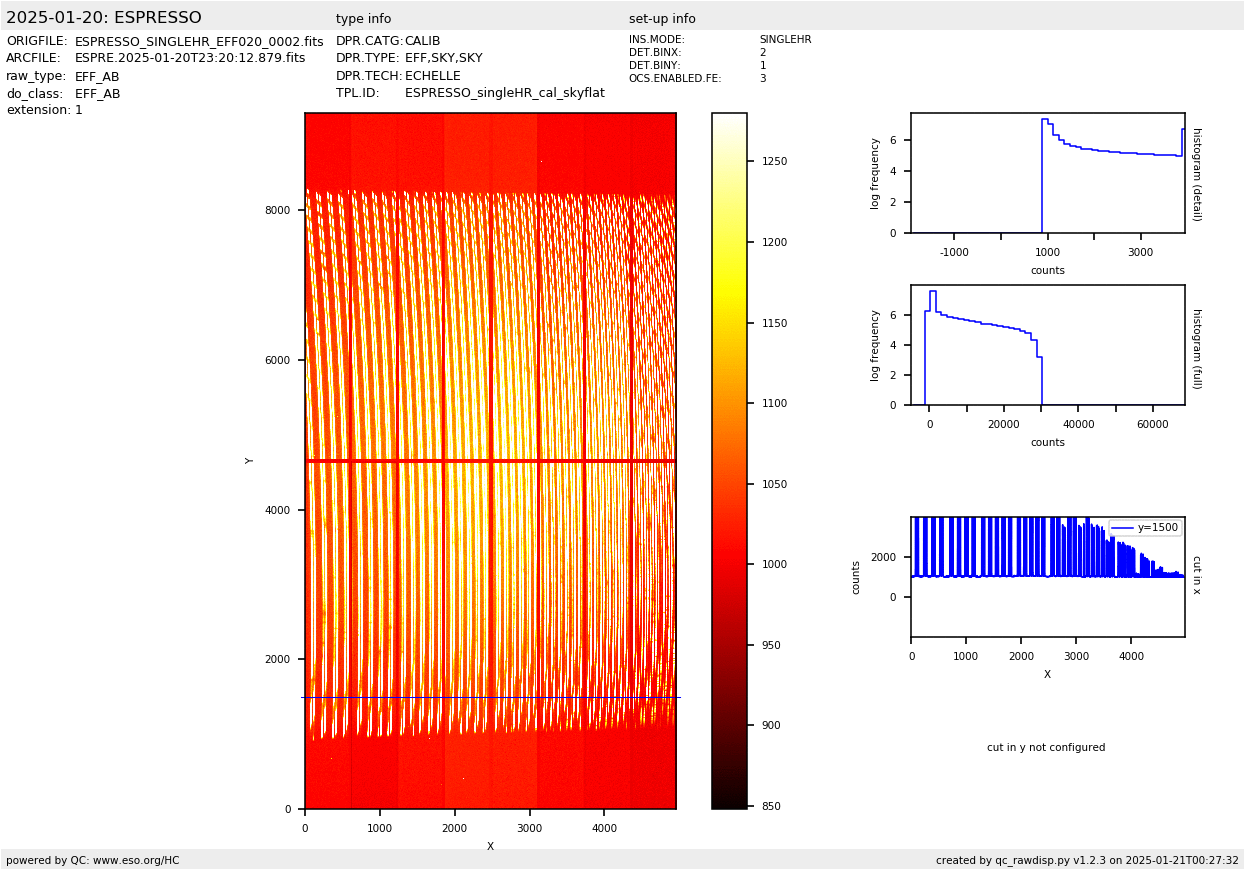Click the DPR.TYPE value EFF,SKY,SKY
The height and width of the screenshot is (870, 1245).
443,59
